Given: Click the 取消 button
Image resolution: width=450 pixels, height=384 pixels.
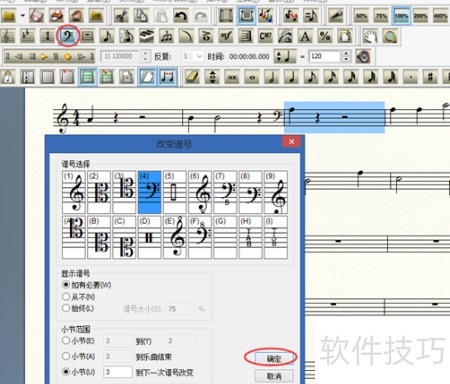Looking at the screenshot, I should click(274, 376).
